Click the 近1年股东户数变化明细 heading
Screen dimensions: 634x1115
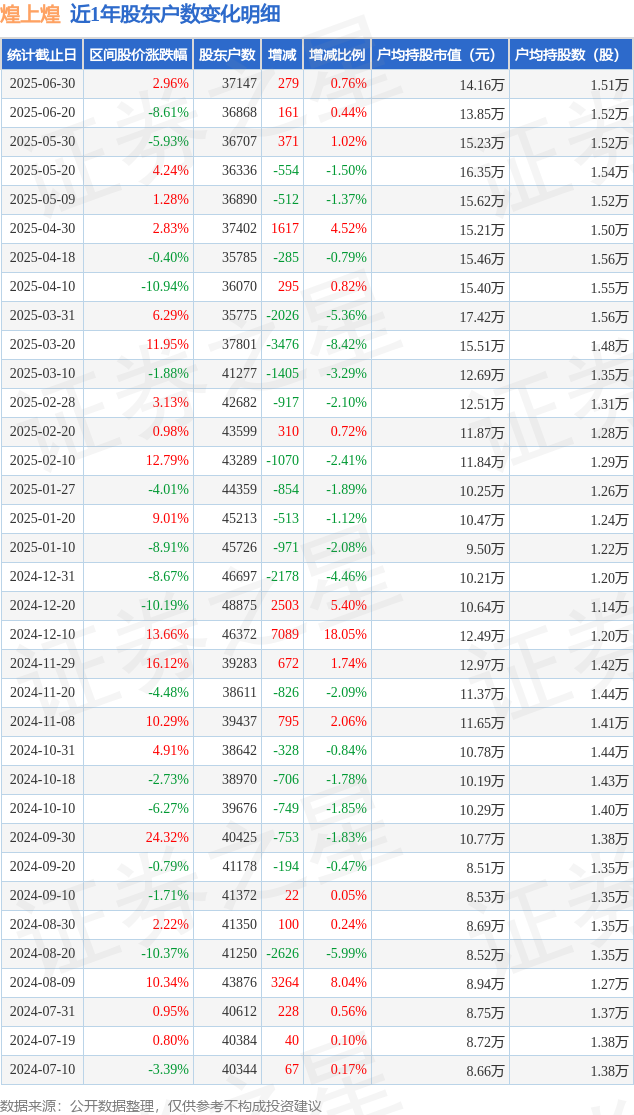tap(174, 14)
